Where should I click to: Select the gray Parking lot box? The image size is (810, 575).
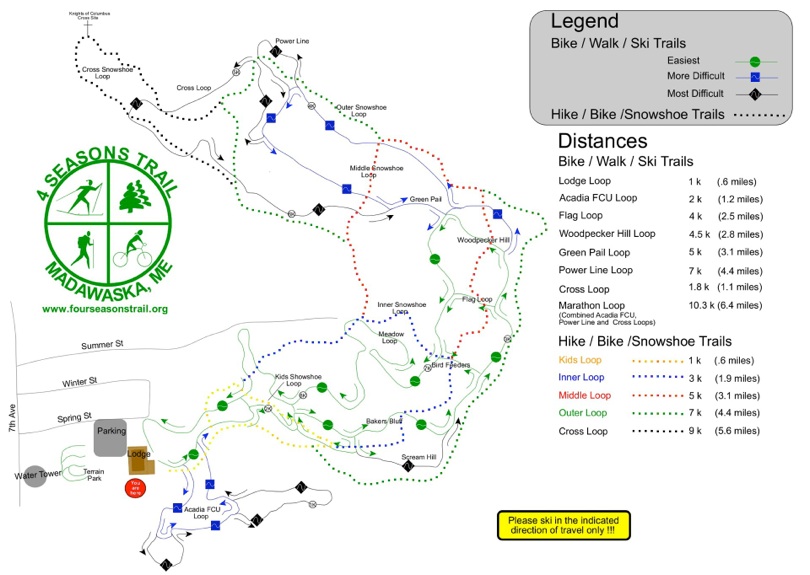111,438
